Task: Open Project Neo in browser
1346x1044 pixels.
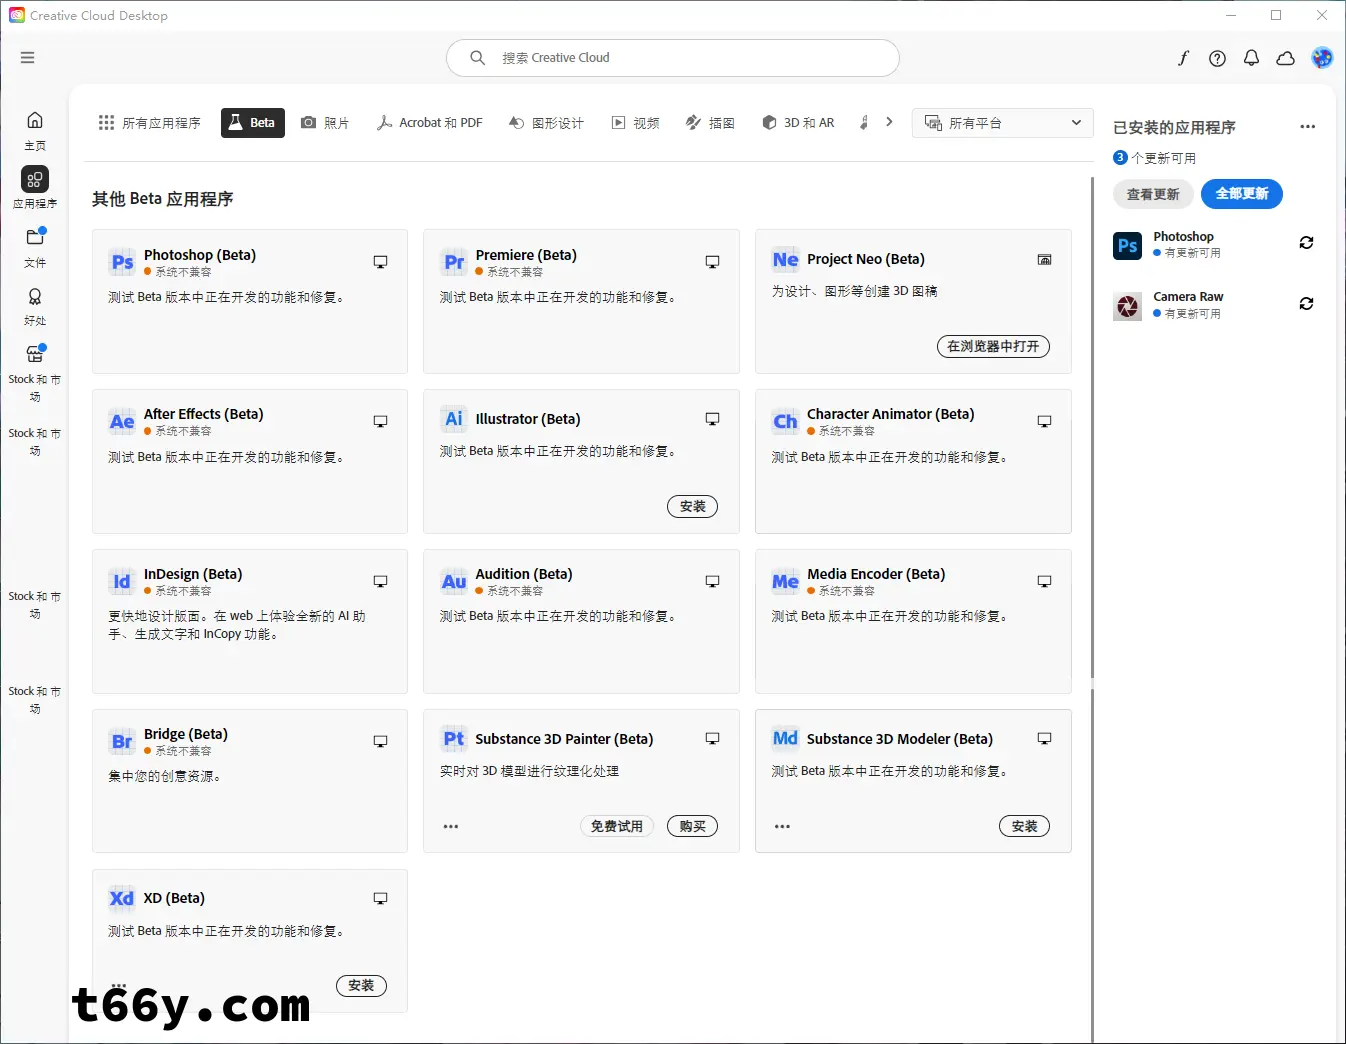Action: [993, 347]
